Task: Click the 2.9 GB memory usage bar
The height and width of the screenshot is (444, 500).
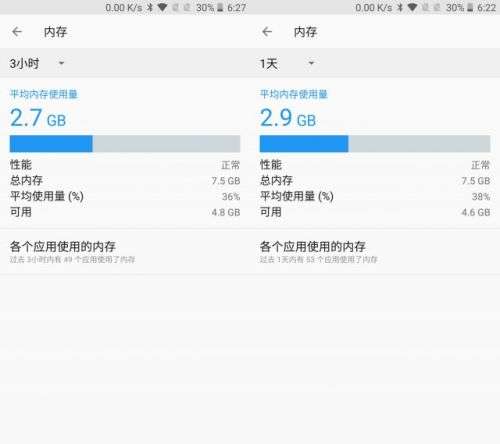Action: 375,144
